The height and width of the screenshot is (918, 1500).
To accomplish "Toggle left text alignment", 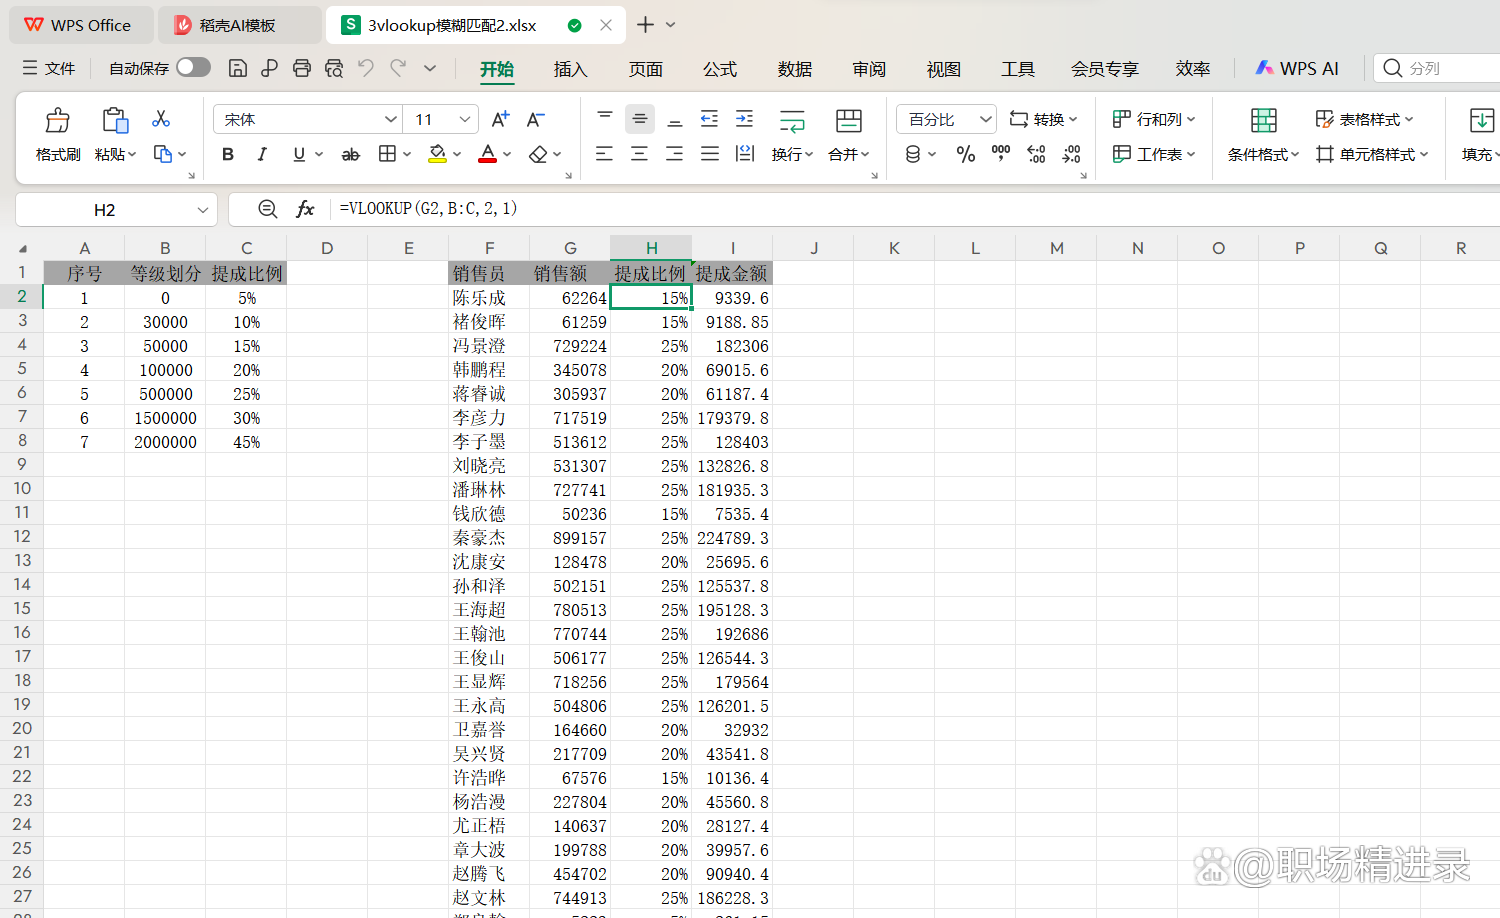I will (x=604, y=154).
